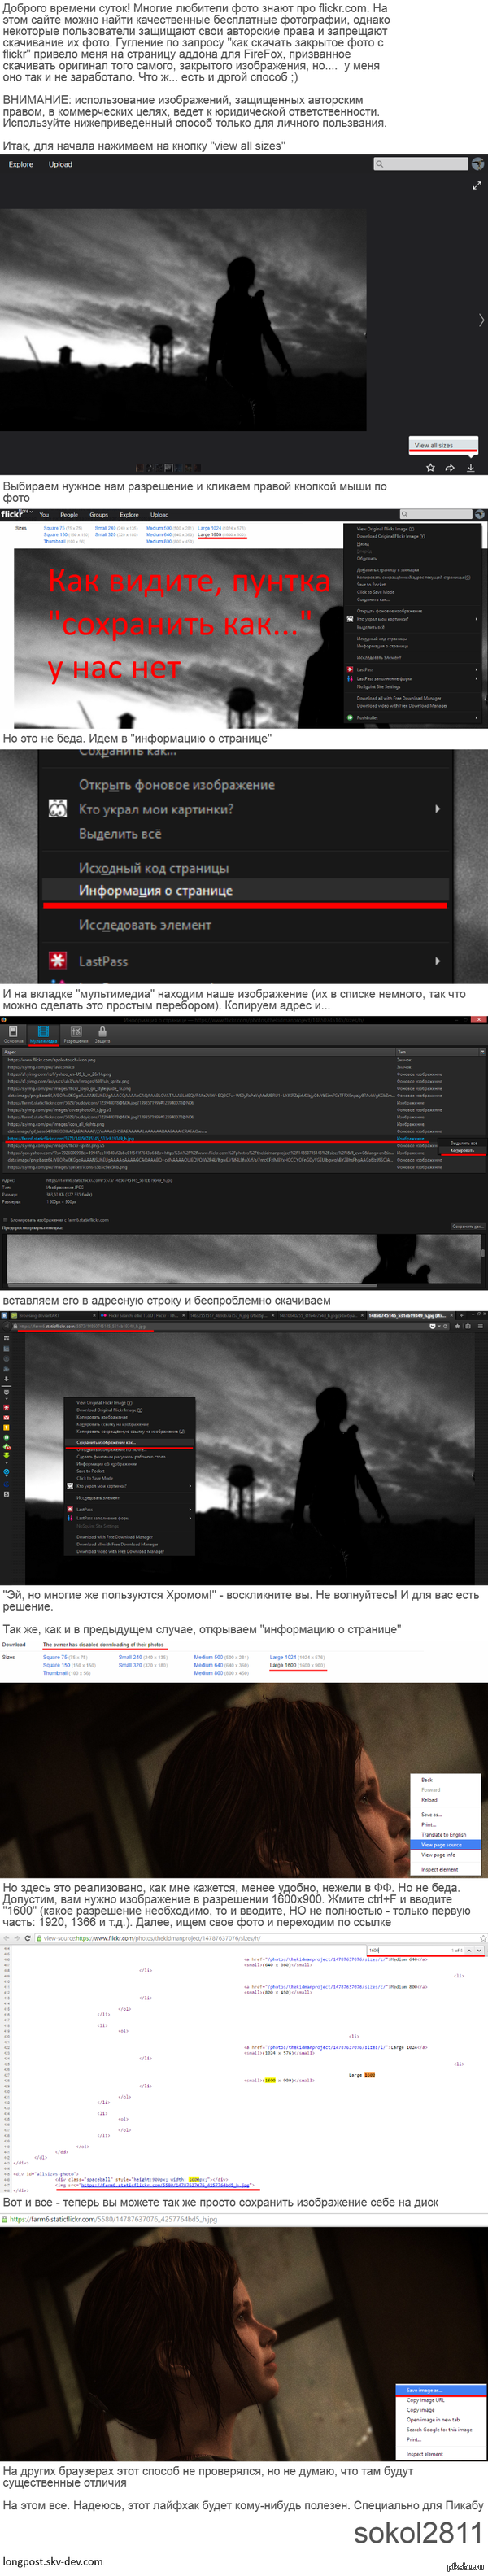Click the find bar field containing "1600"
This screenshot has width=488, height=2576.
coord(408,1950)
